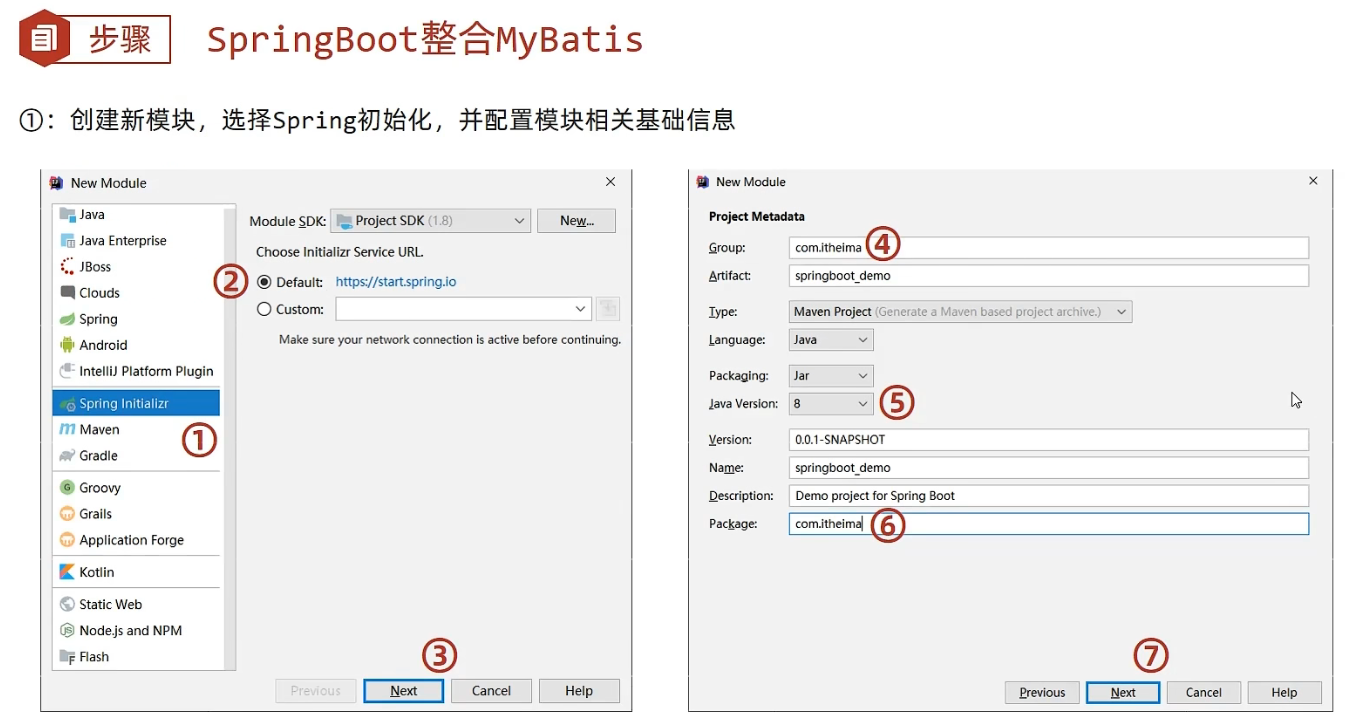Click the JBoss icon

click(67, 266)
